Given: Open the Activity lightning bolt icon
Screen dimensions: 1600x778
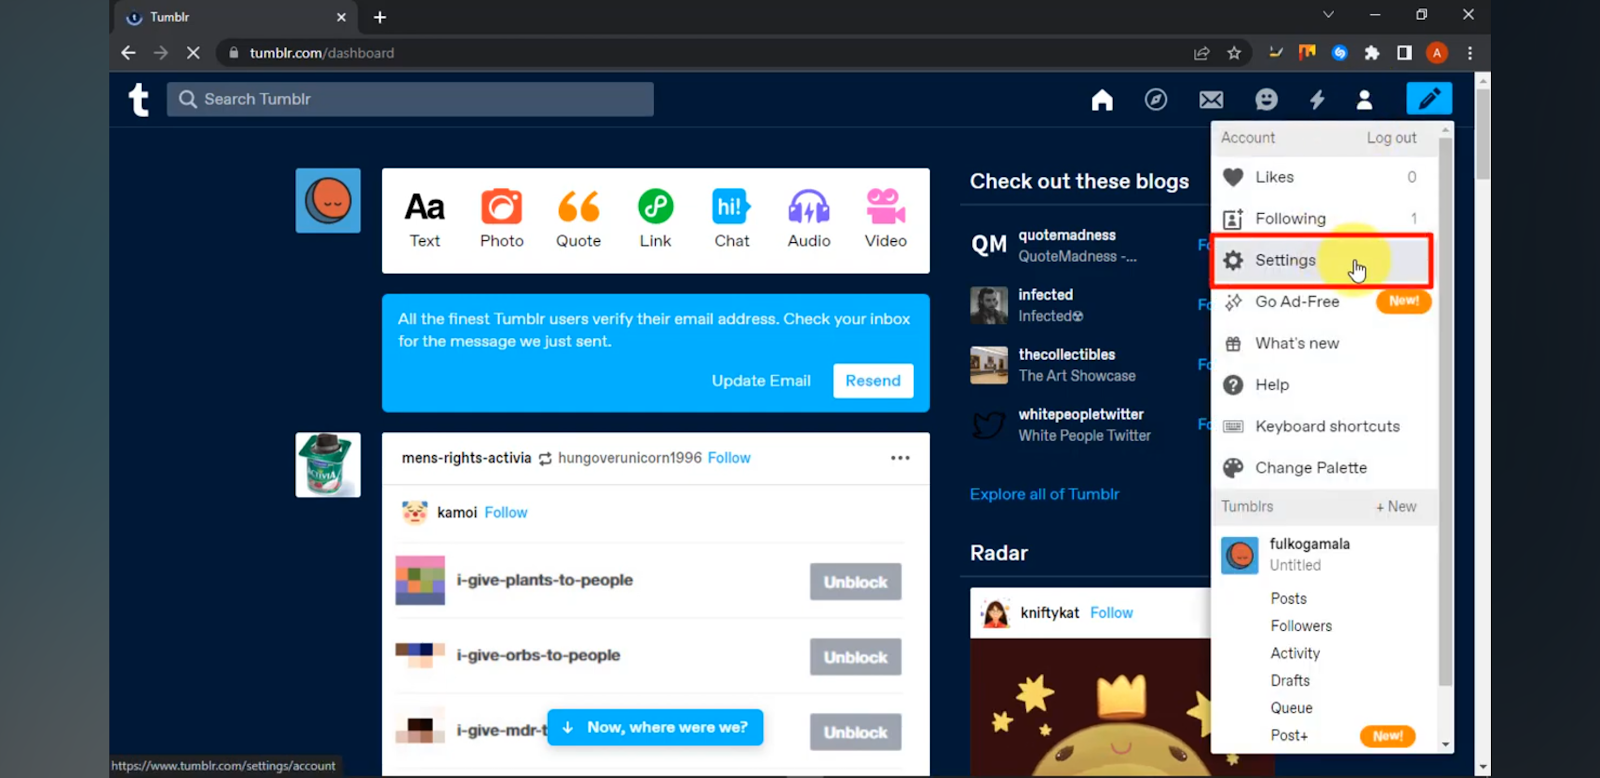Looking at the screenshot, I should pyautogui.click(x=1317, y=99).
